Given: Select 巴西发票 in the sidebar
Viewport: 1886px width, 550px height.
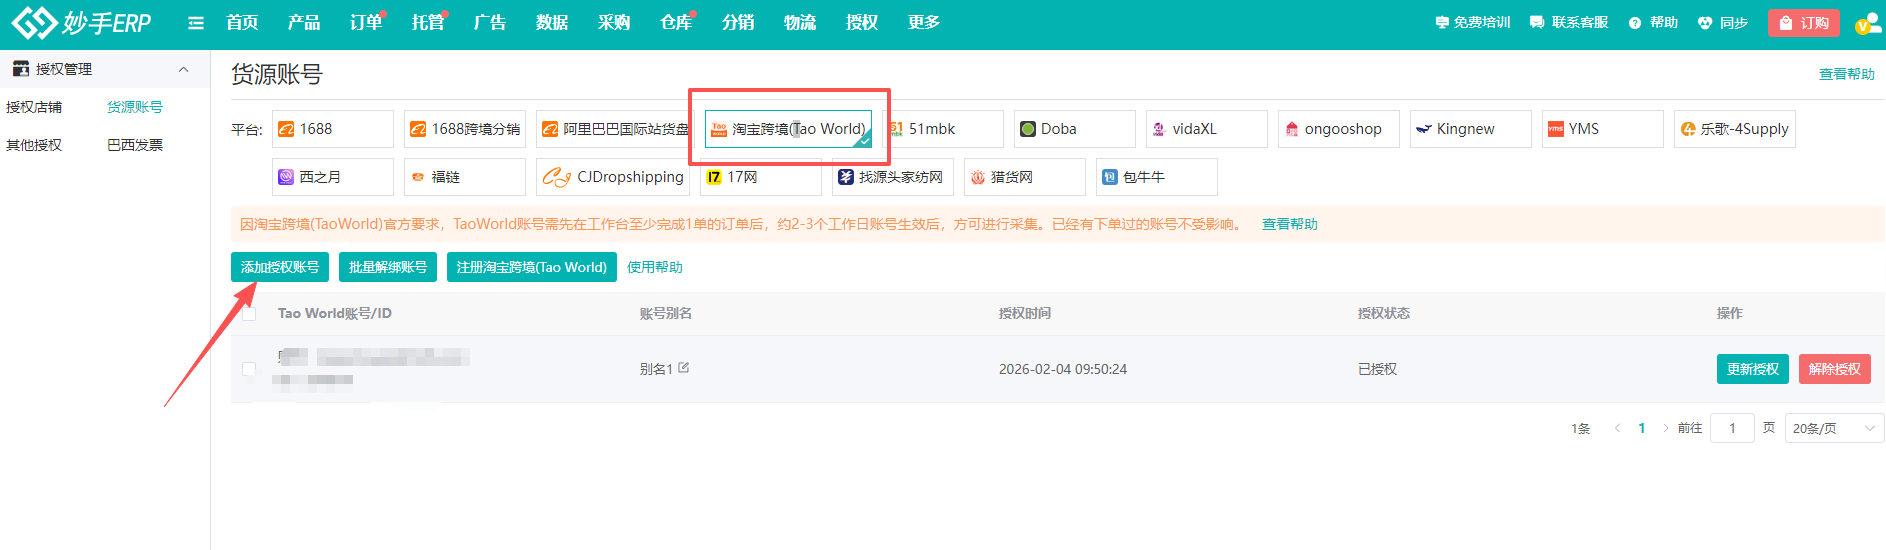Looking at the screenshot, I should click(x=135, y=145).
